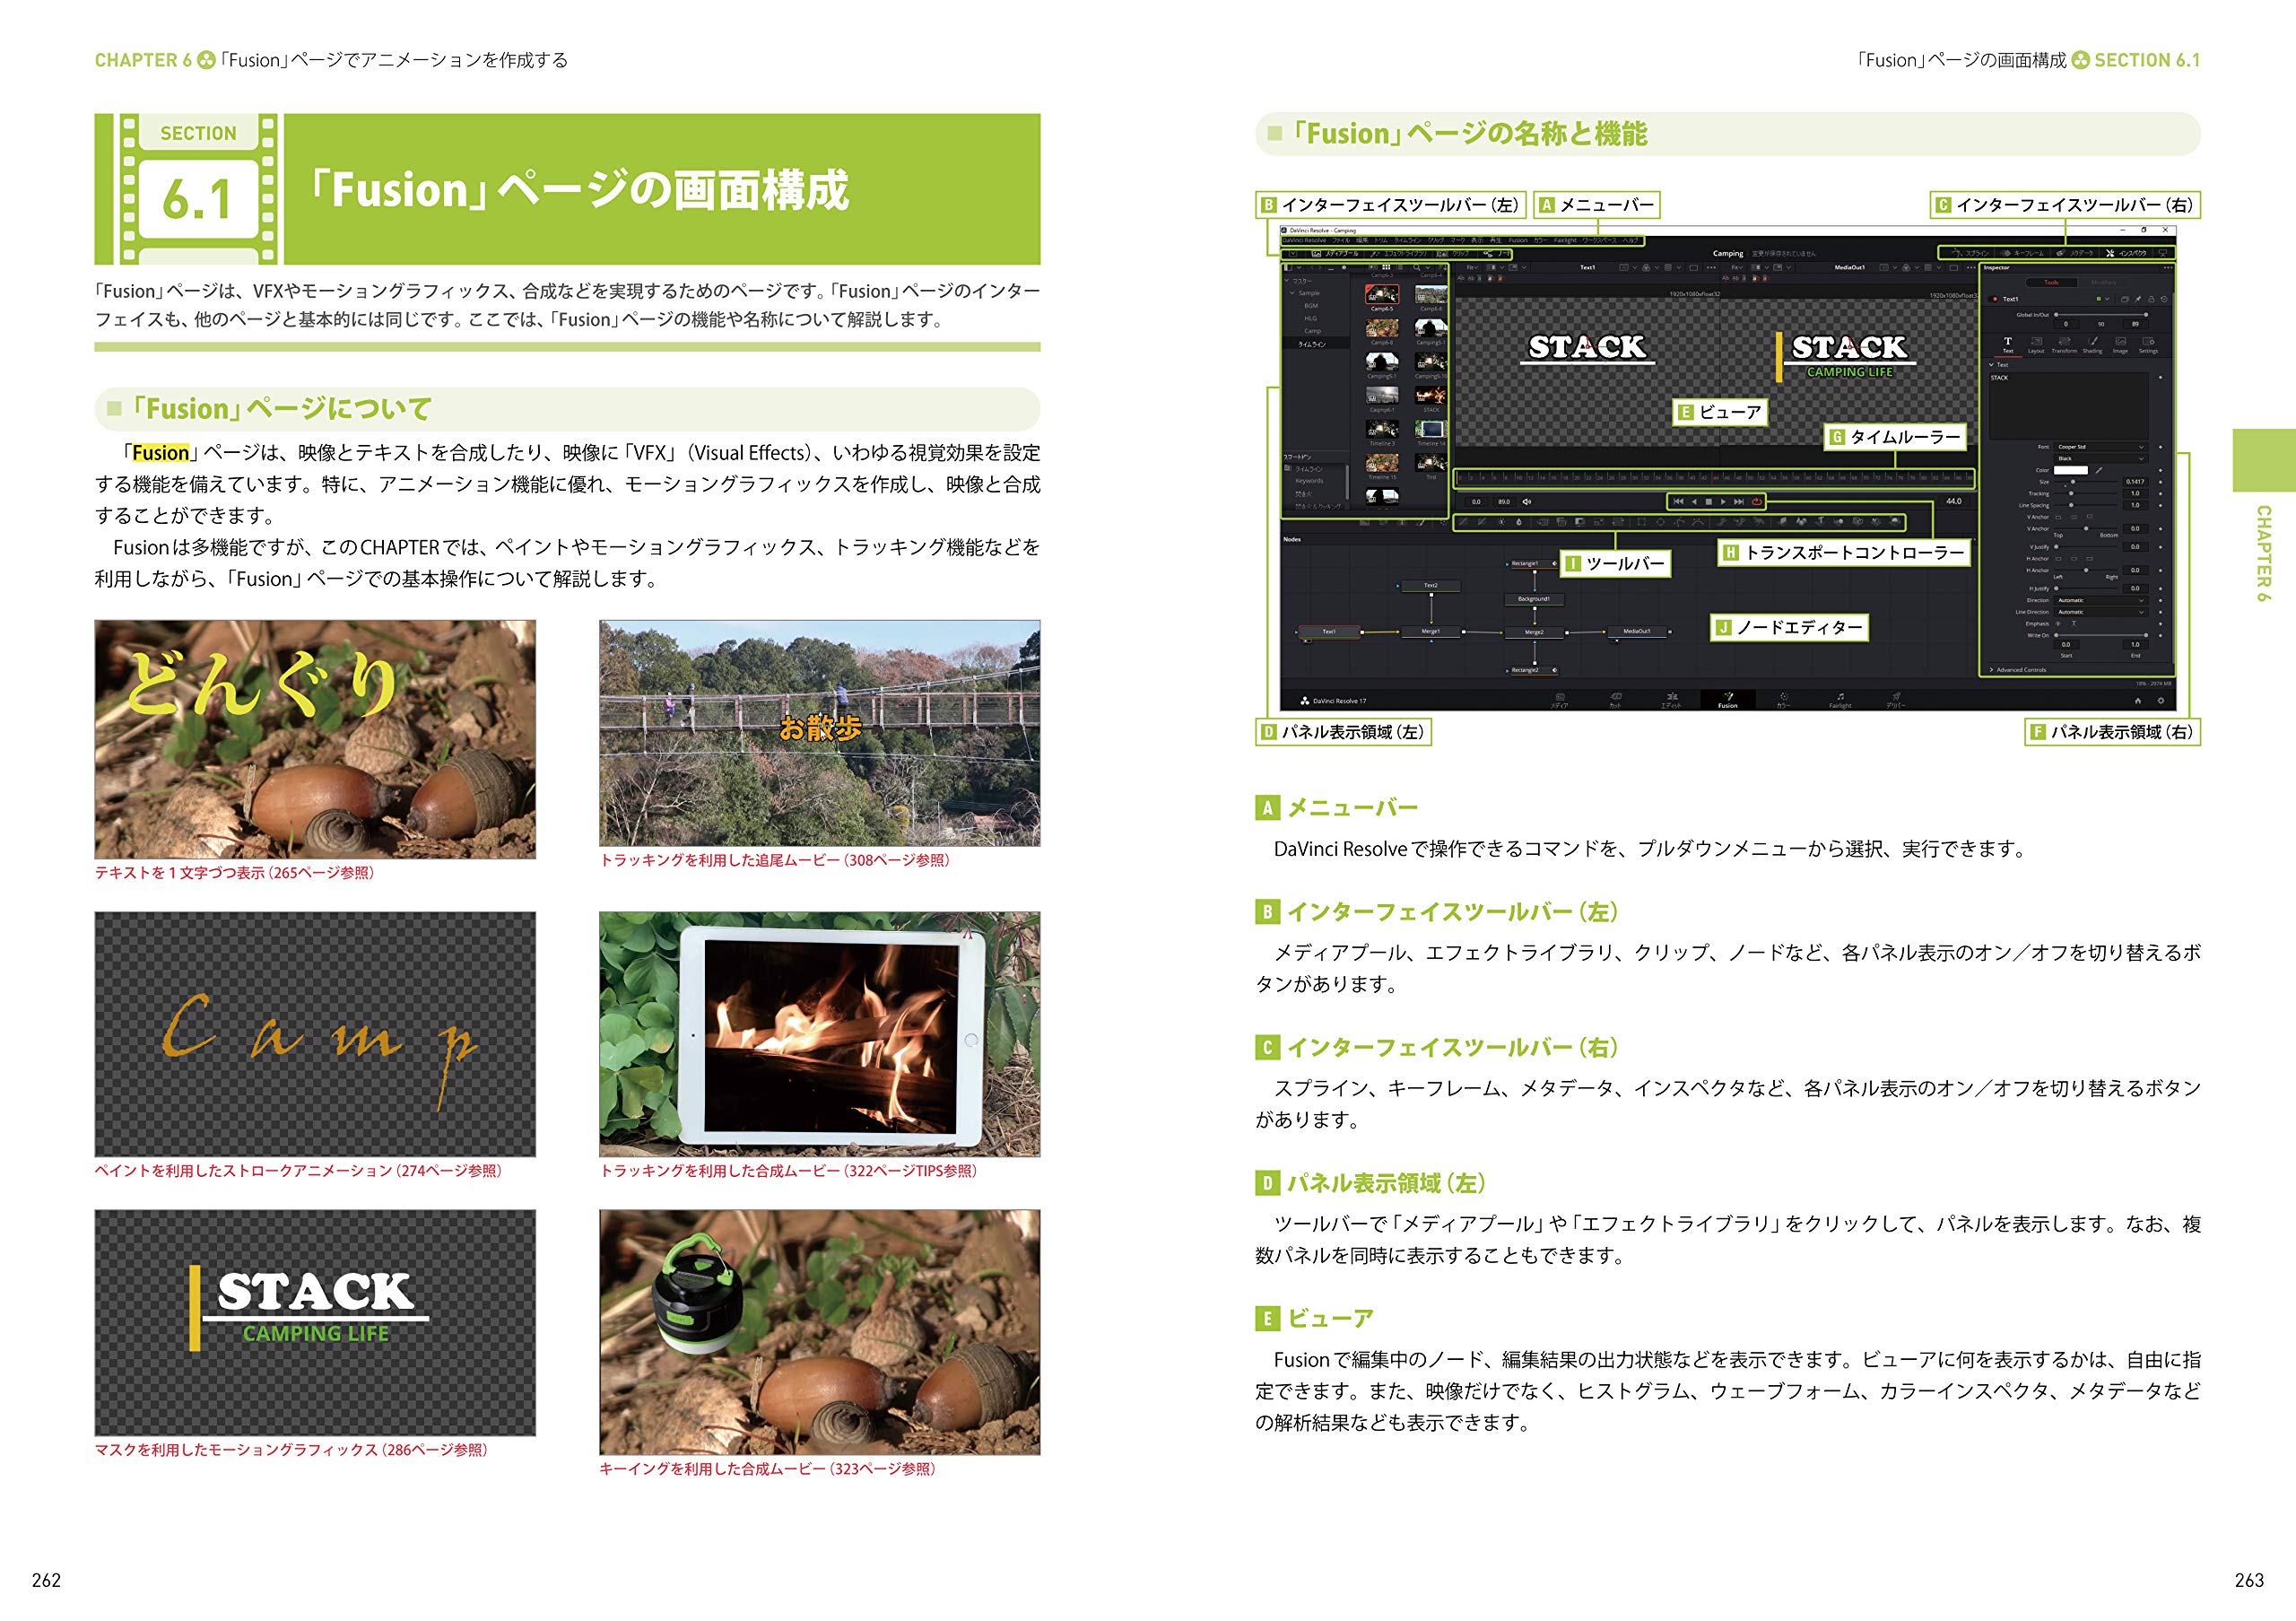This screenshot has height=1621, width=2296.
Task: Click the home project manager icon
Action: [x=2138, y=700]
